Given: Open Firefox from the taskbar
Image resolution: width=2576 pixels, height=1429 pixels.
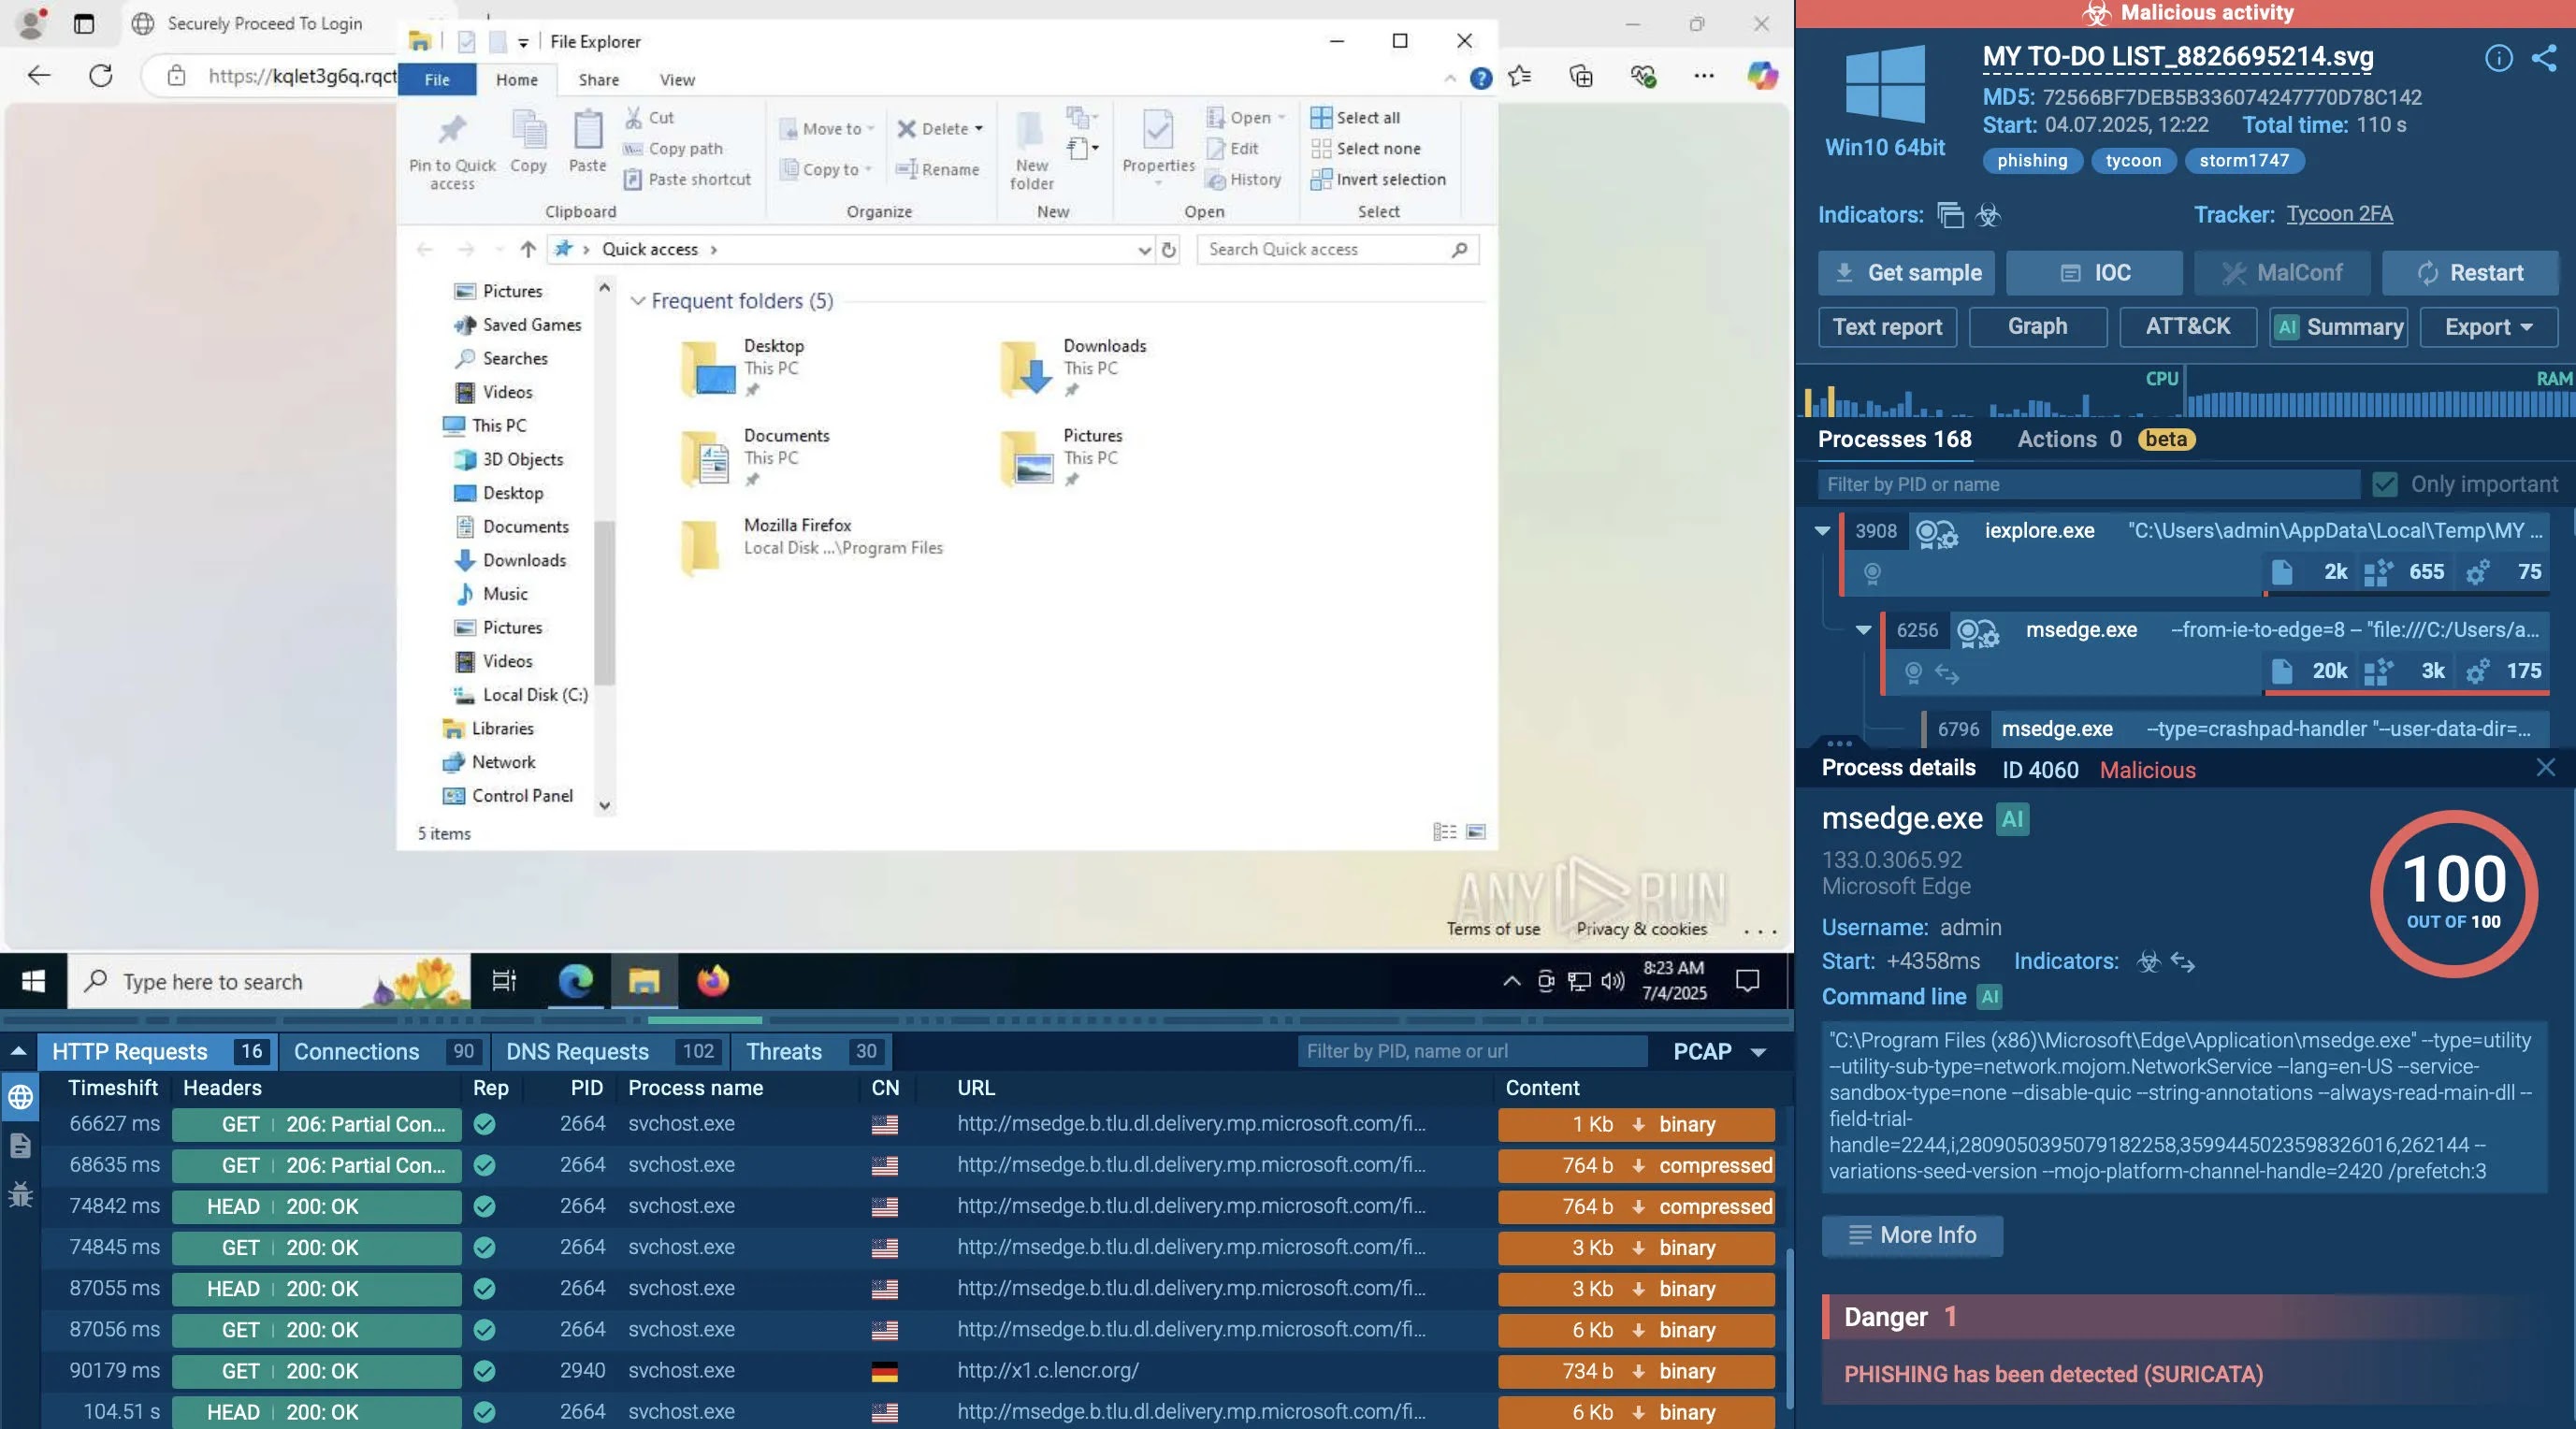Looking at the screenshot, I should pyautogui.click(x=713, y=981).
